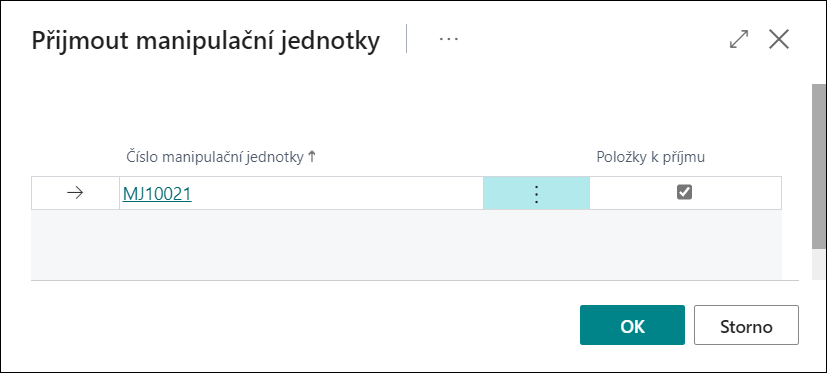Open the Položky k příjmu column header menu

pyautogui.click(x=651, y=157)
